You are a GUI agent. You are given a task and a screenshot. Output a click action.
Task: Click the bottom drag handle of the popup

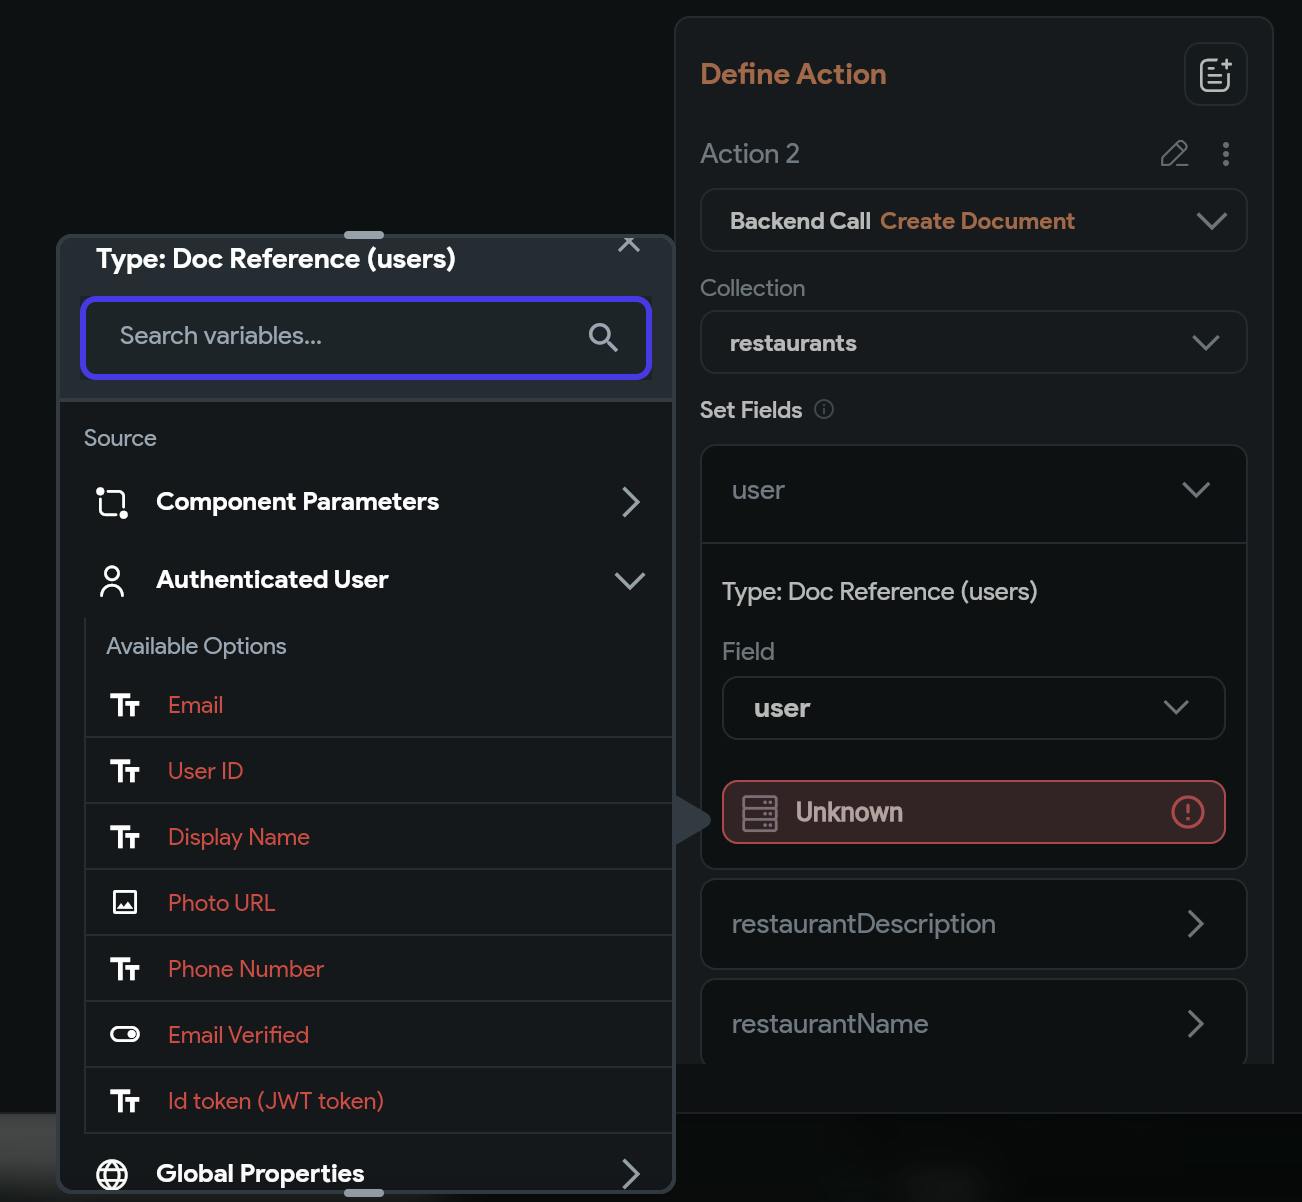tap(364, 1192)
